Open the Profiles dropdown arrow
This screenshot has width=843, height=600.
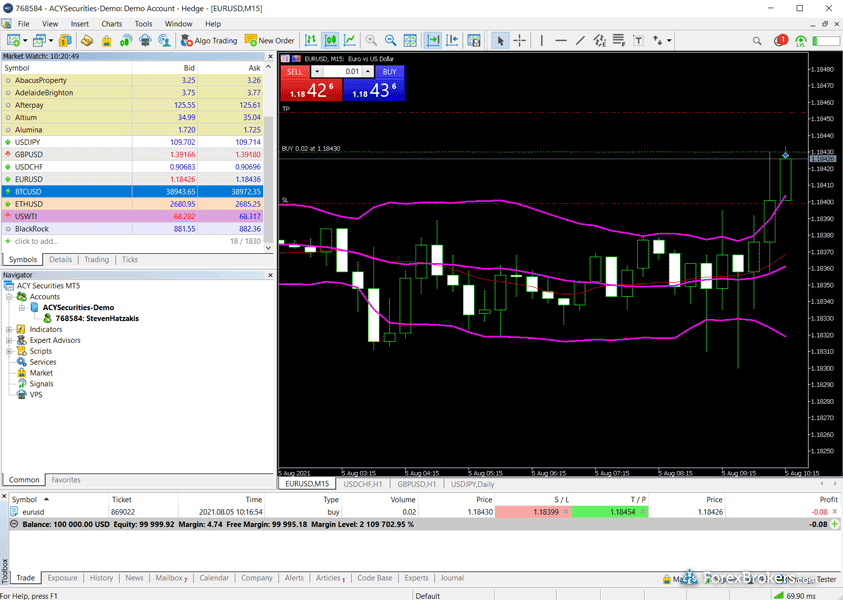click(51, 40)
